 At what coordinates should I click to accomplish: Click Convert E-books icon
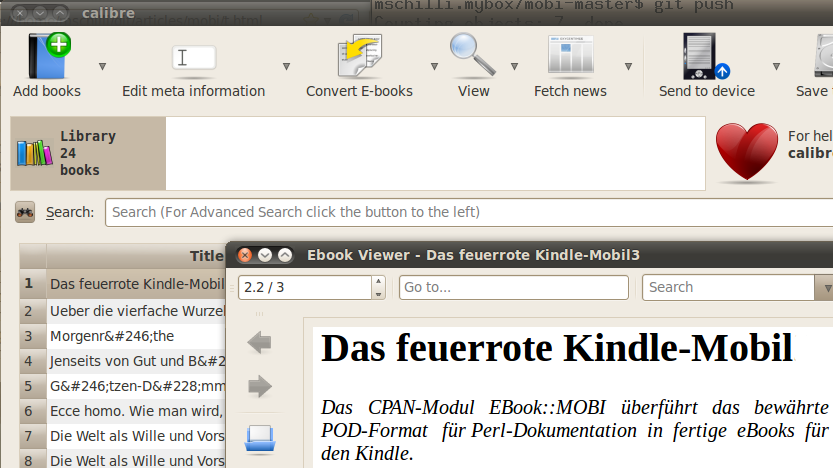[x=360, y=56]
